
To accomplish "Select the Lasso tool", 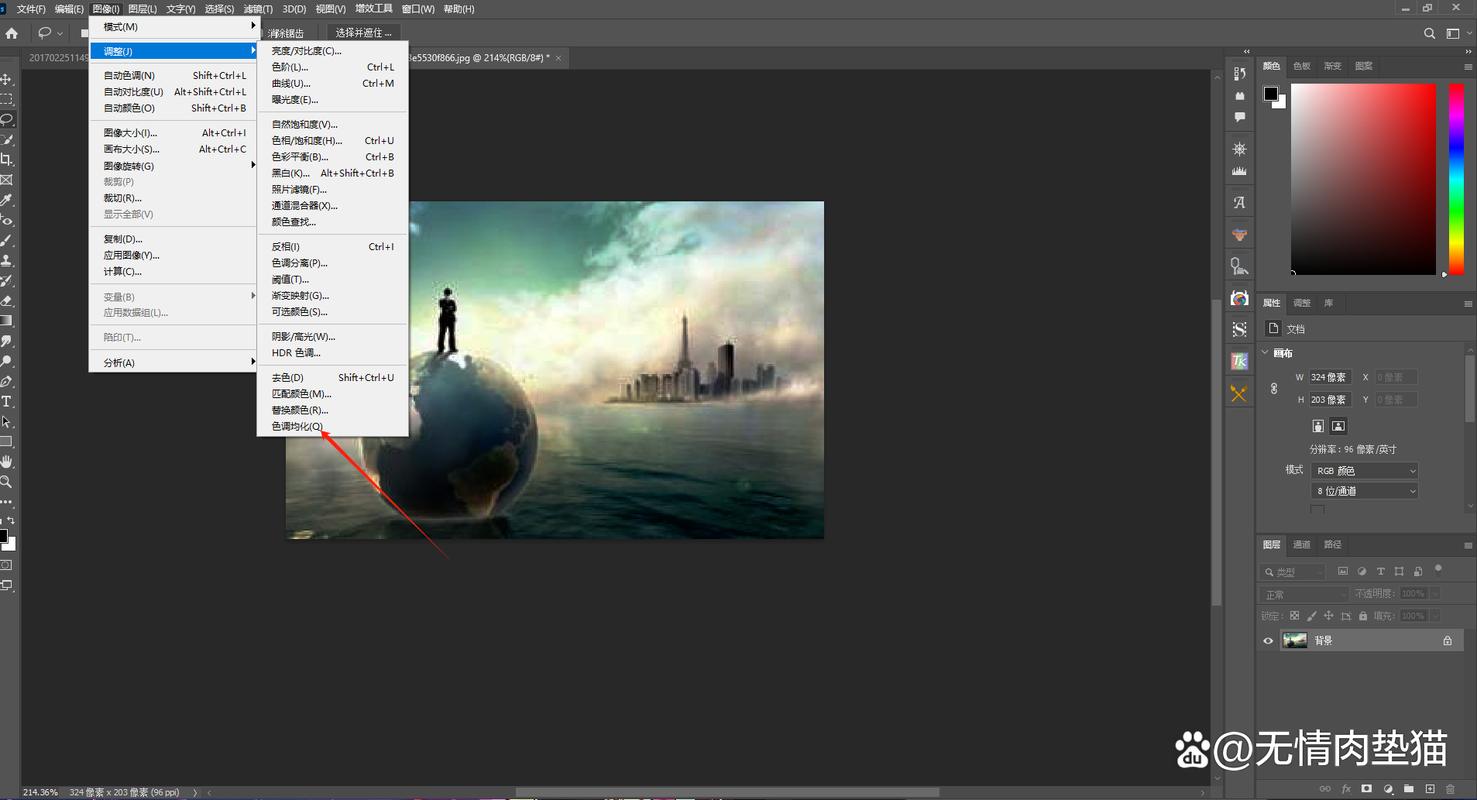I will coord(6,119).
